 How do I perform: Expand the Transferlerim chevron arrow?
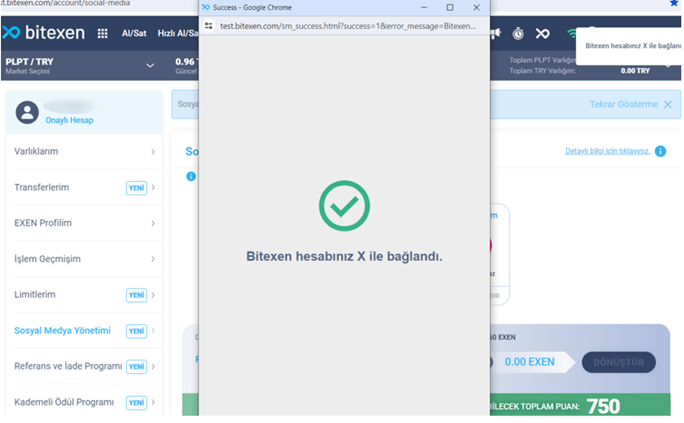pyautogui.click(x=153, y=188)
